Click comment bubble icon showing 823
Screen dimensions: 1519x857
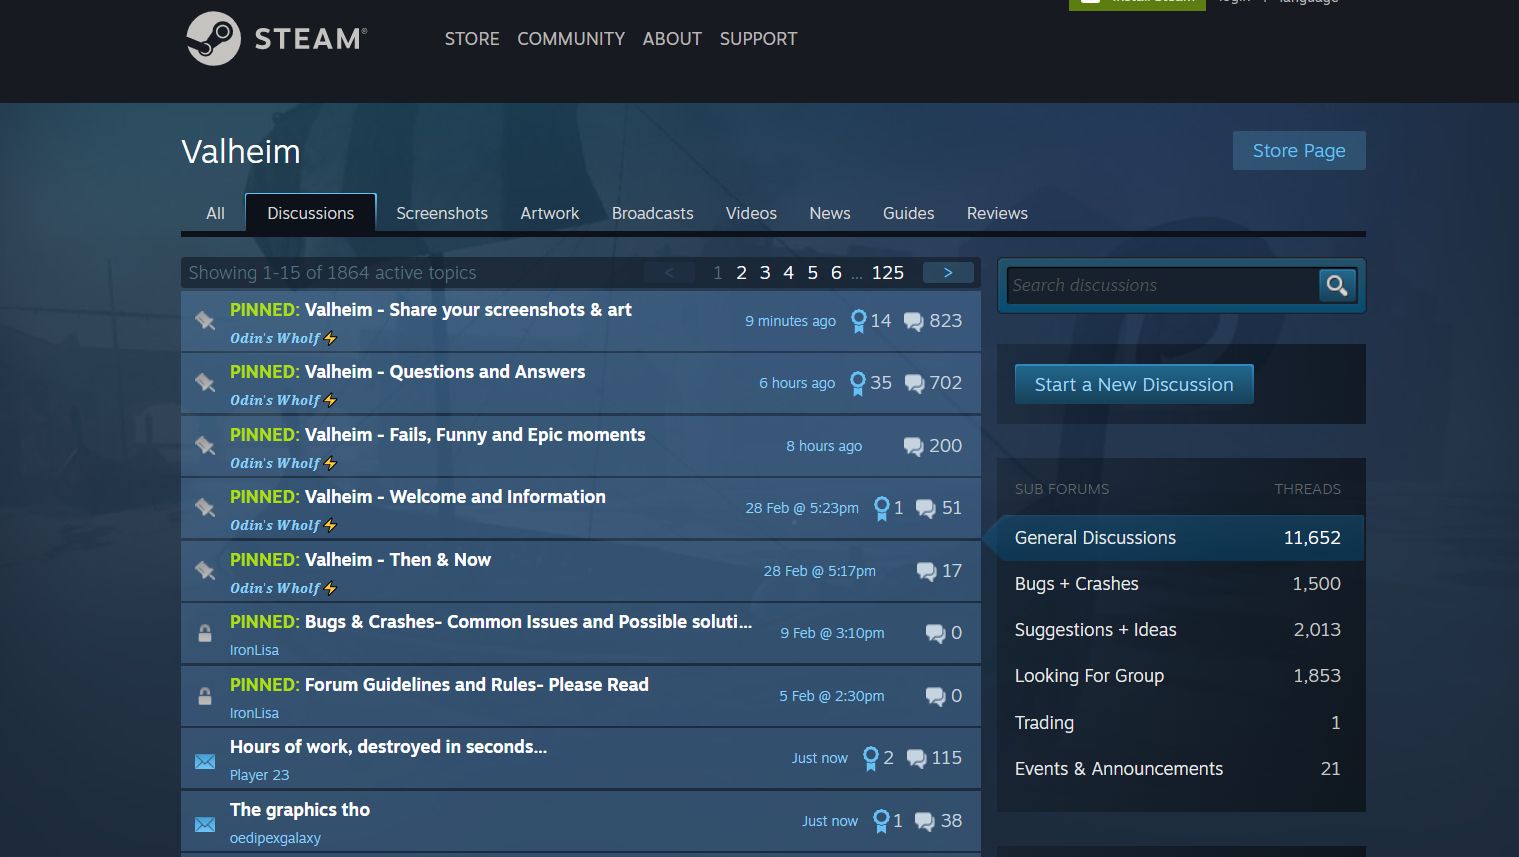coord(914,321)
